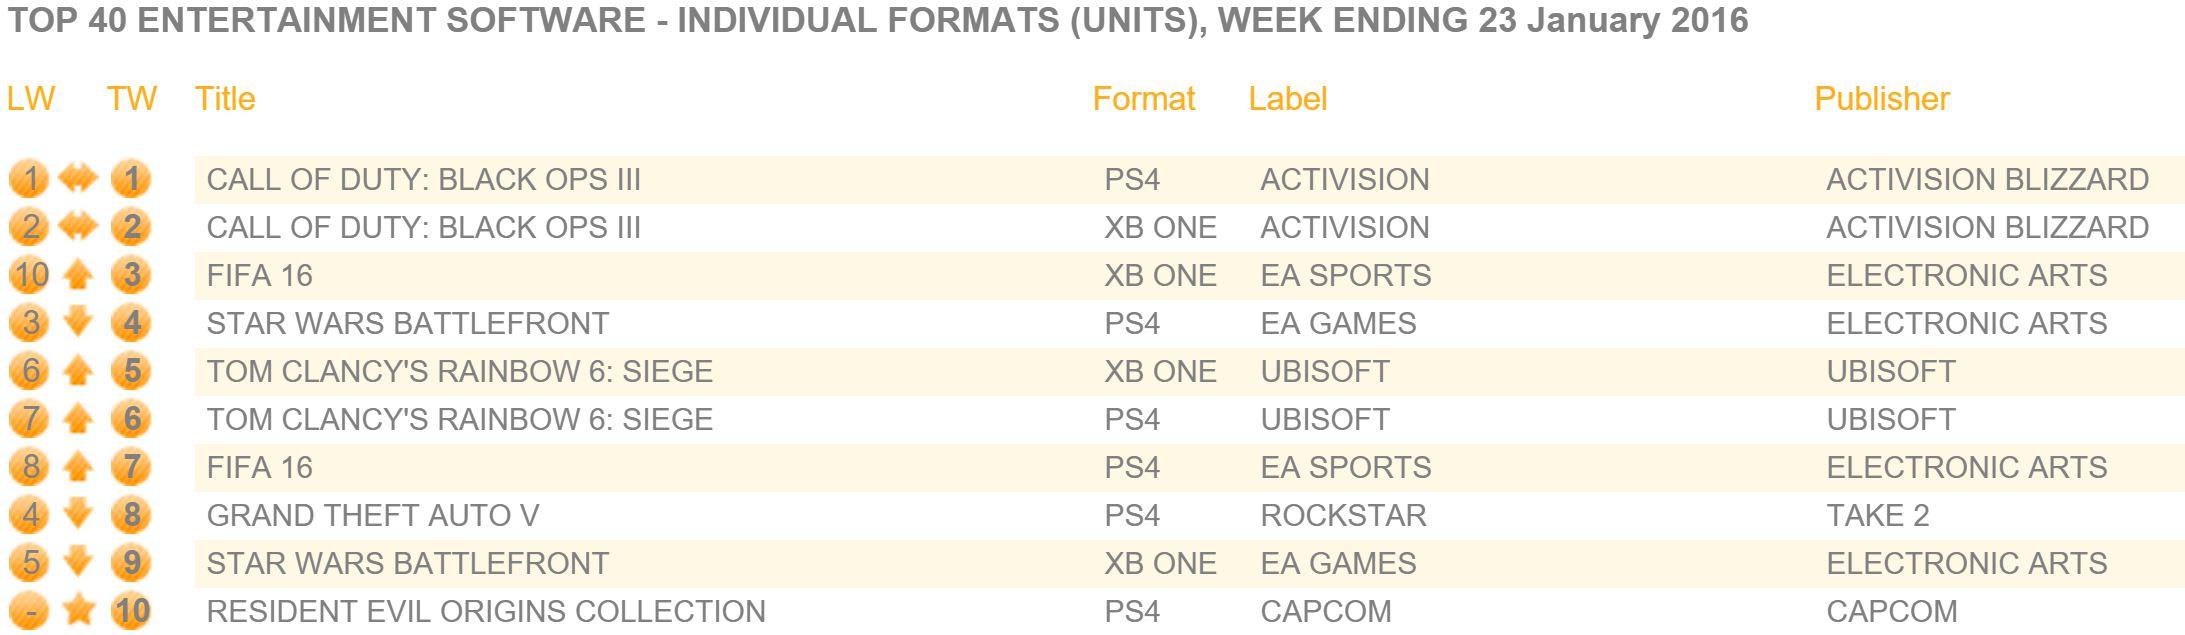
Task: Select the LW column header
Action: pos(31,99)
